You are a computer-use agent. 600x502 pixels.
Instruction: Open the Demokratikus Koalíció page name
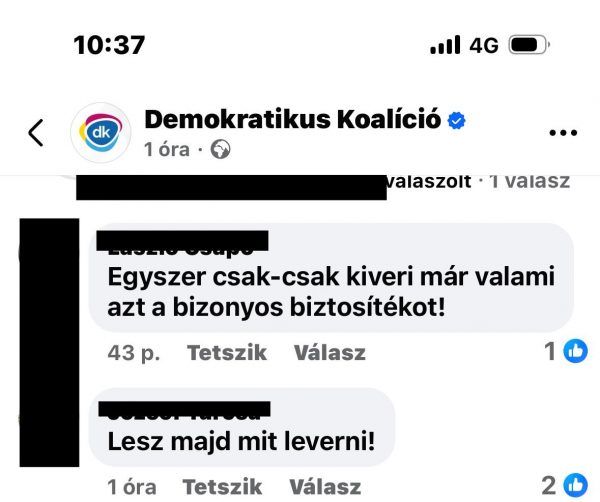coord(293,119)
